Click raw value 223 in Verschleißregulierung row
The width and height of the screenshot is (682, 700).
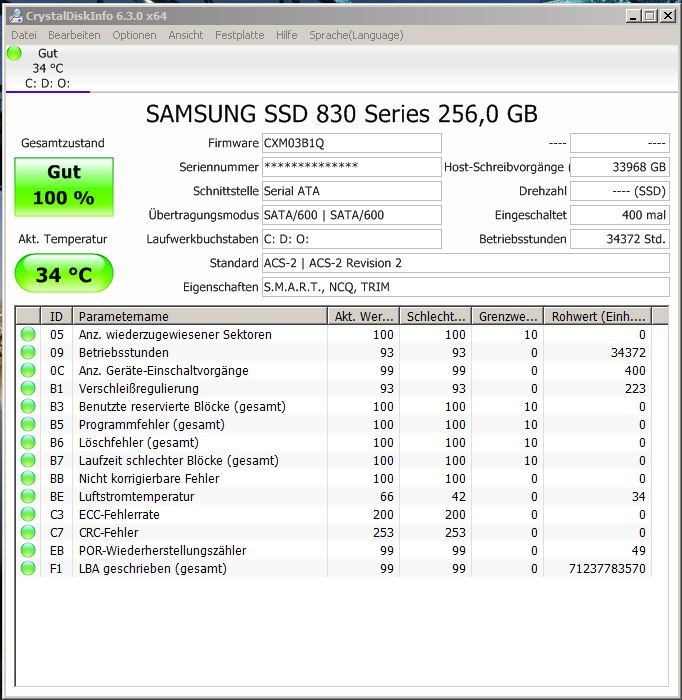click(635, 388)
